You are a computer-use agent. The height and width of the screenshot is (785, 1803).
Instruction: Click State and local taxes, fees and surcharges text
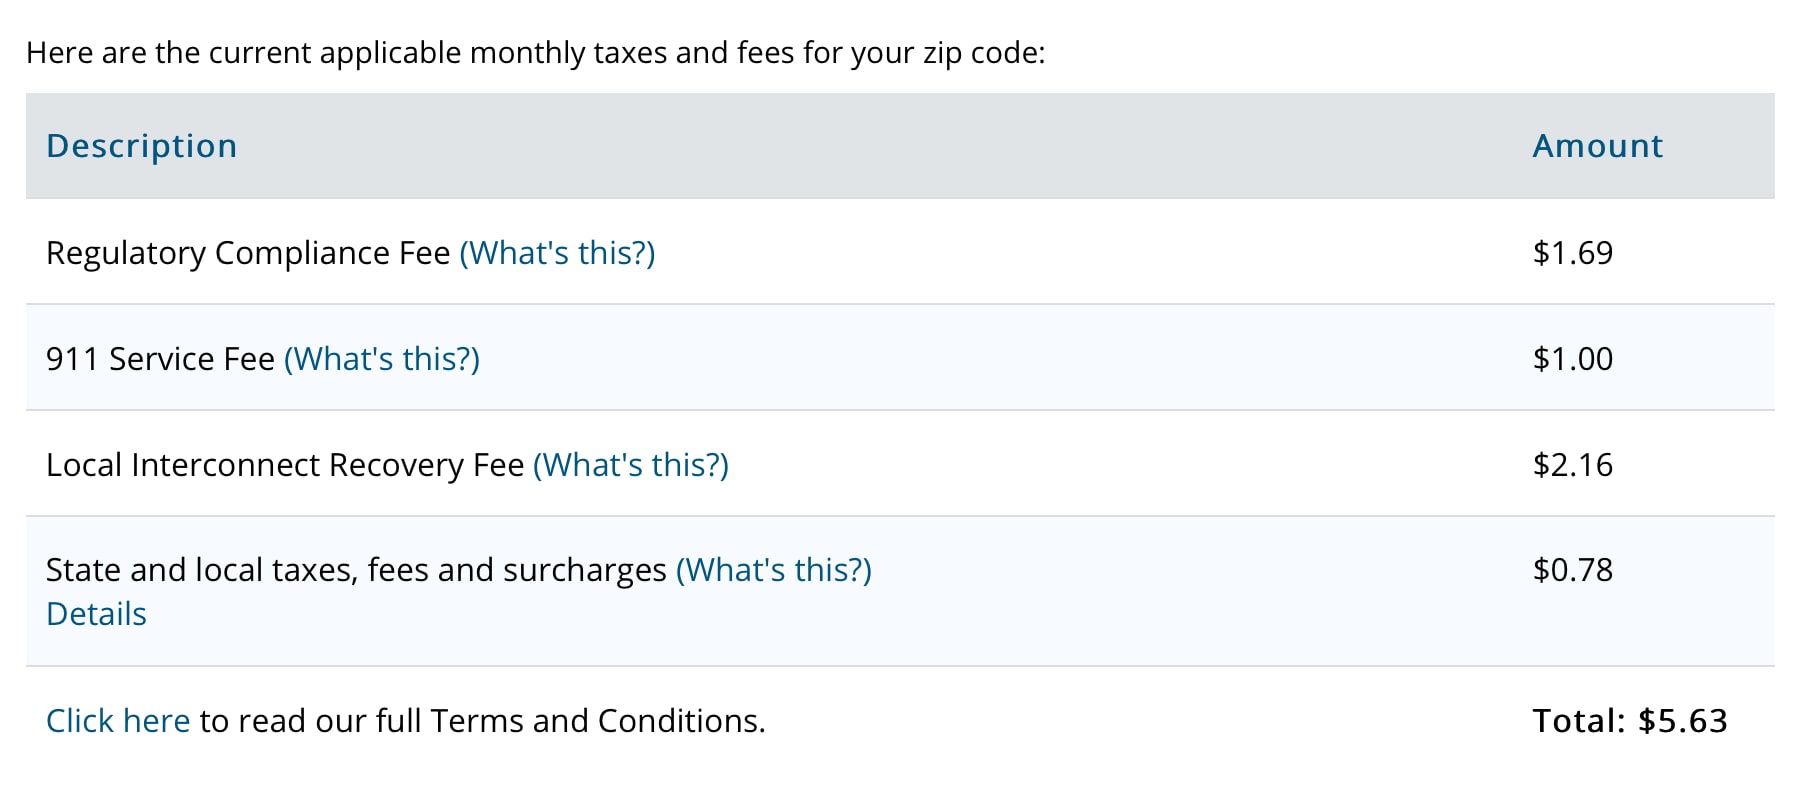(x=356, y=570)
